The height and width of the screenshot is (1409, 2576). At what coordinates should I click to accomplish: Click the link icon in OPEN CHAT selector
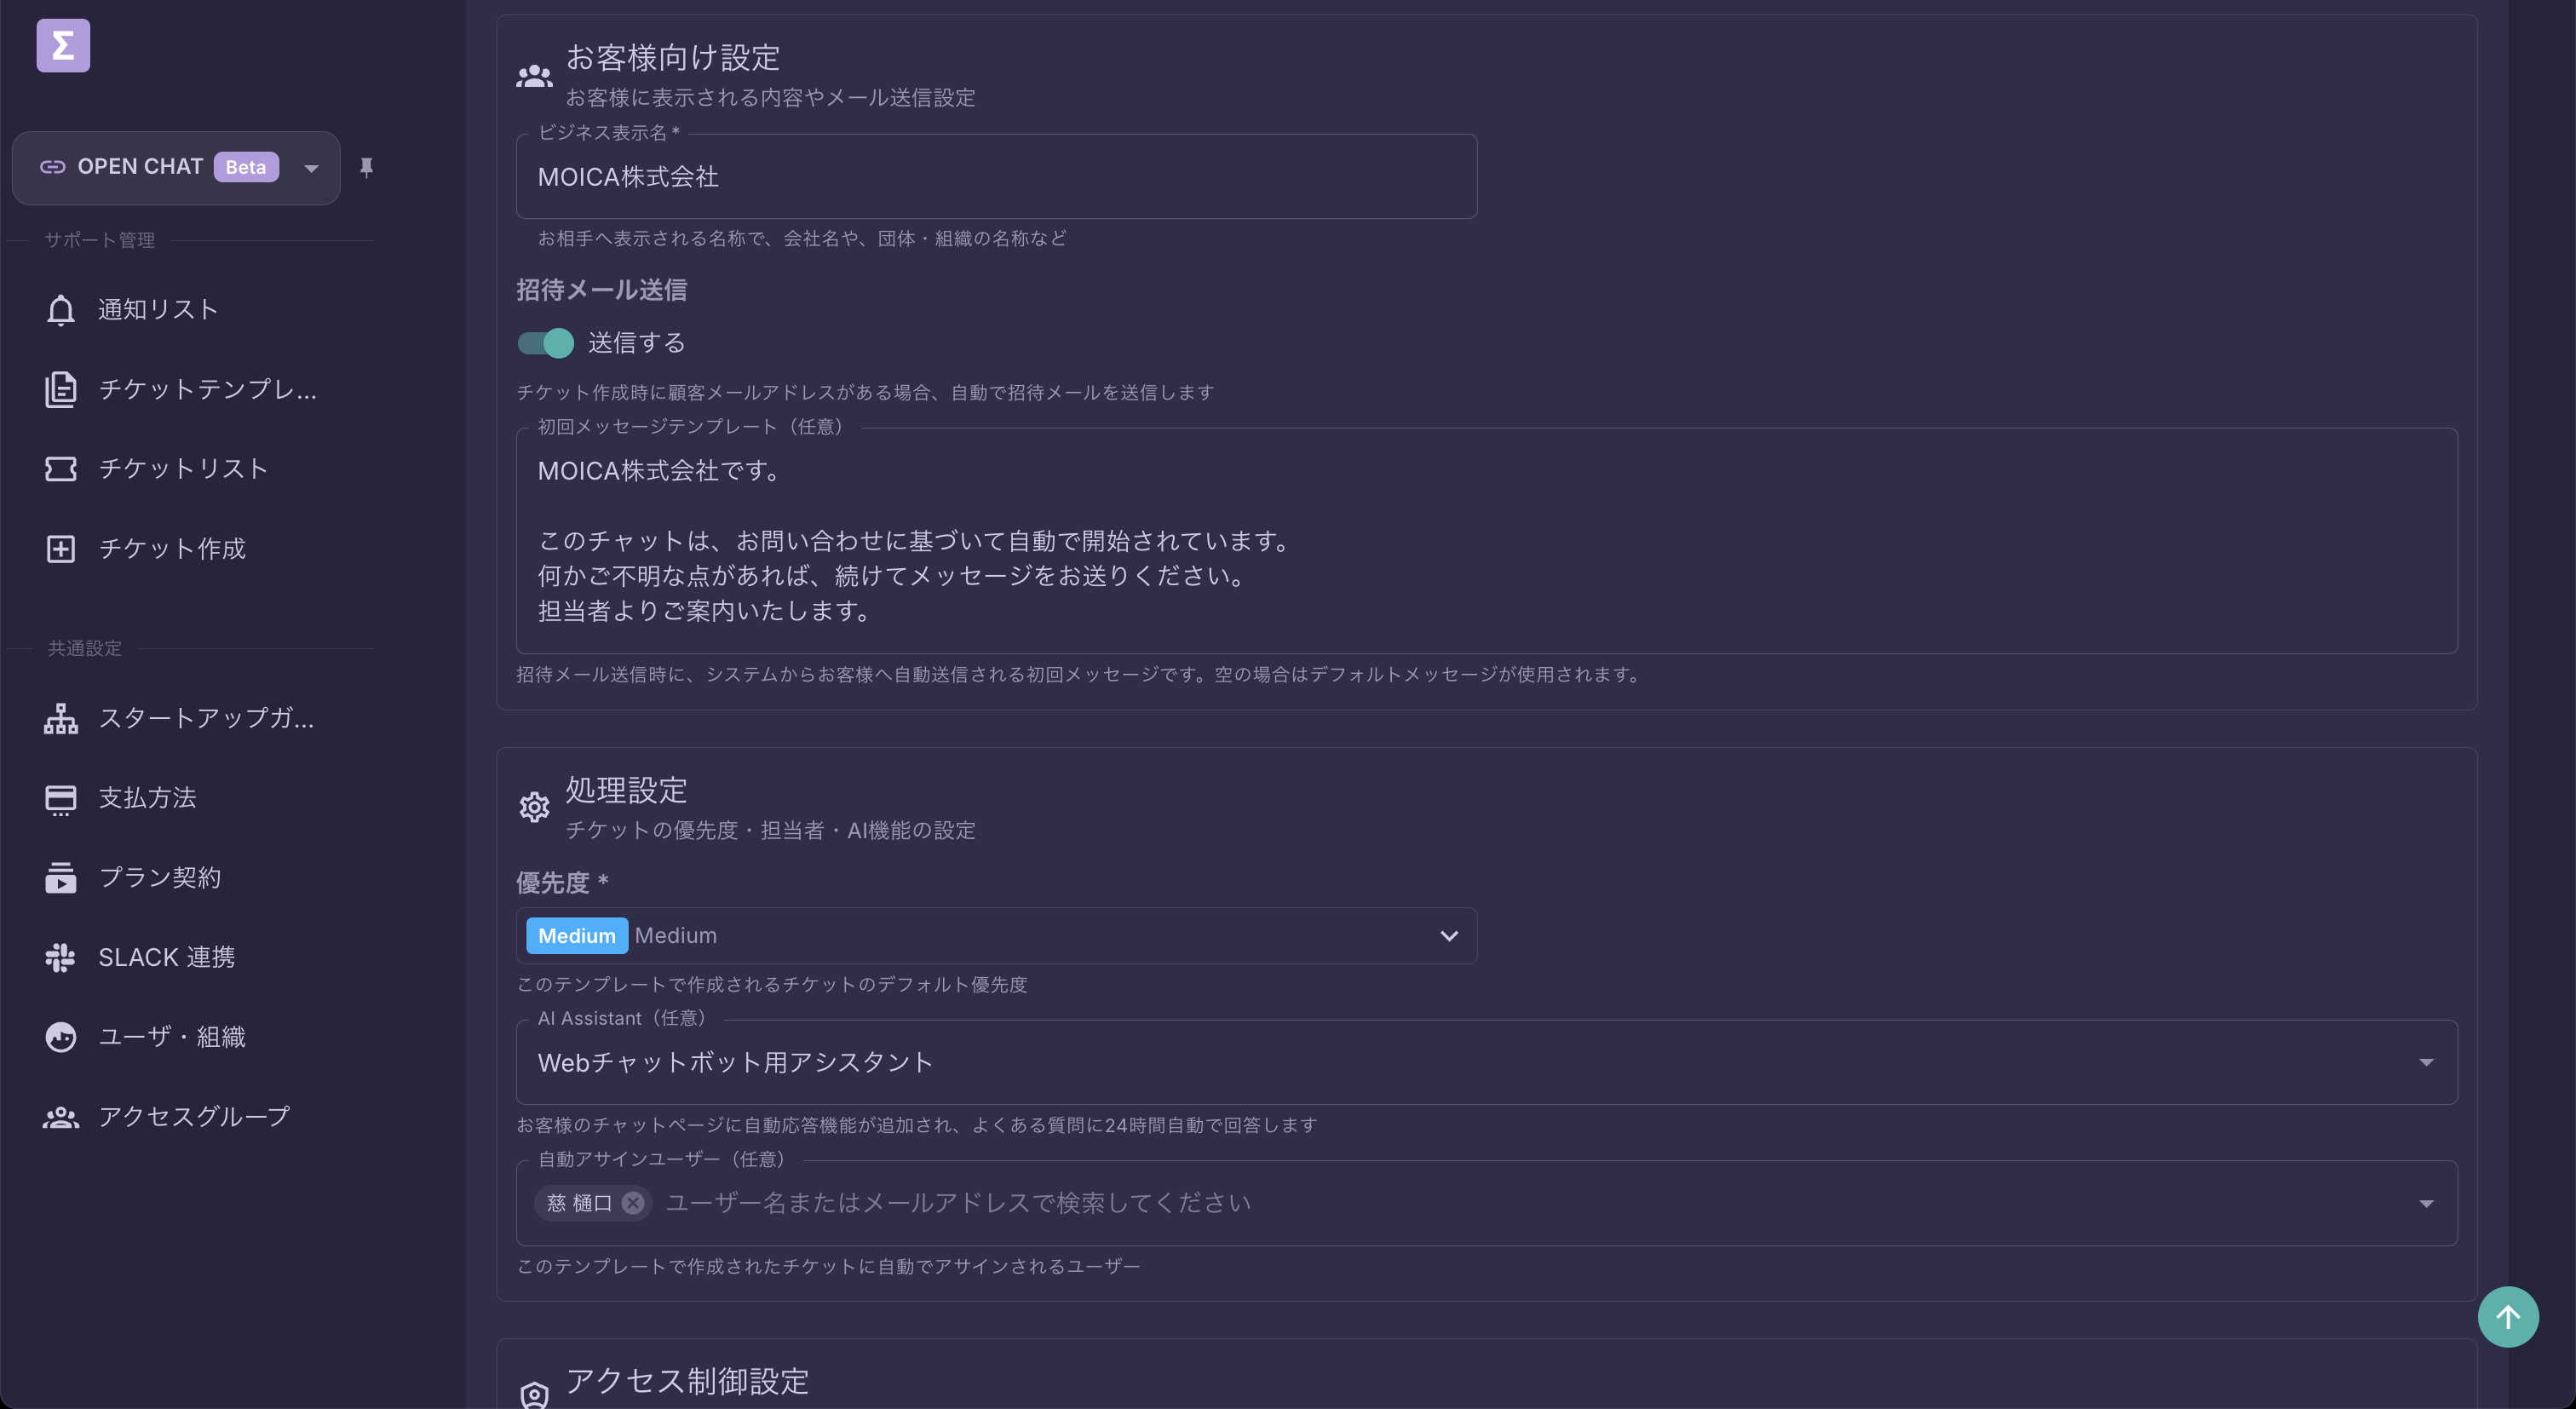pyautogui.click(x=52, y=167)
